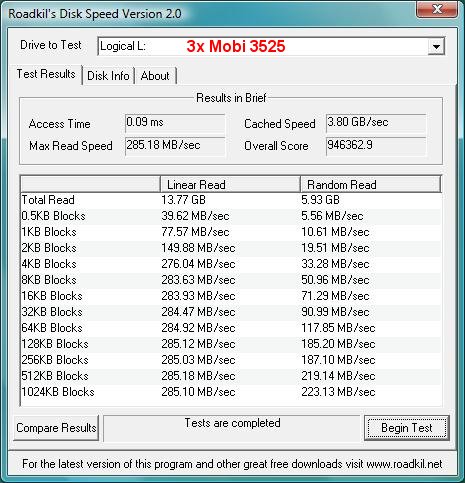Select the 2KB Blocks row label
Image resolution: width=465 pixels, height=483 pixels.
point(49,248)
